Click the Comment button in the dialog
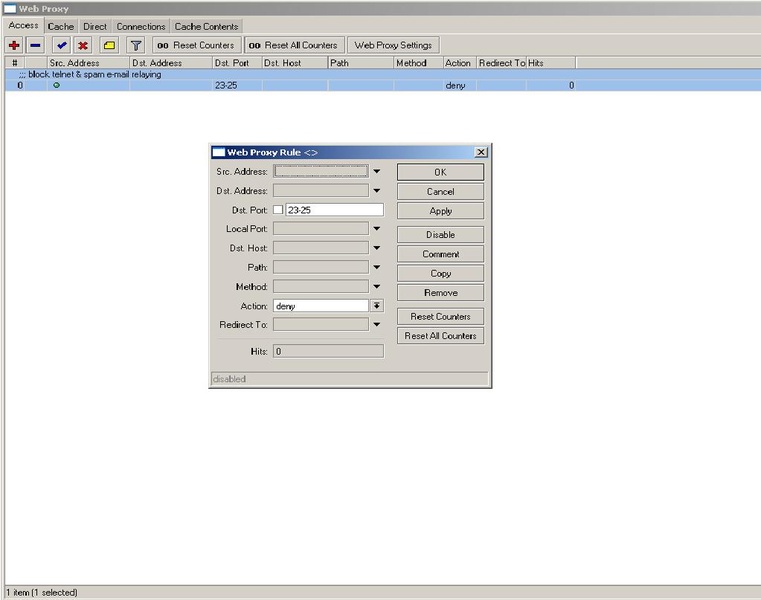The height and width of the screenshot is (600, 761). pyautogui.click(x=440, y=254)
